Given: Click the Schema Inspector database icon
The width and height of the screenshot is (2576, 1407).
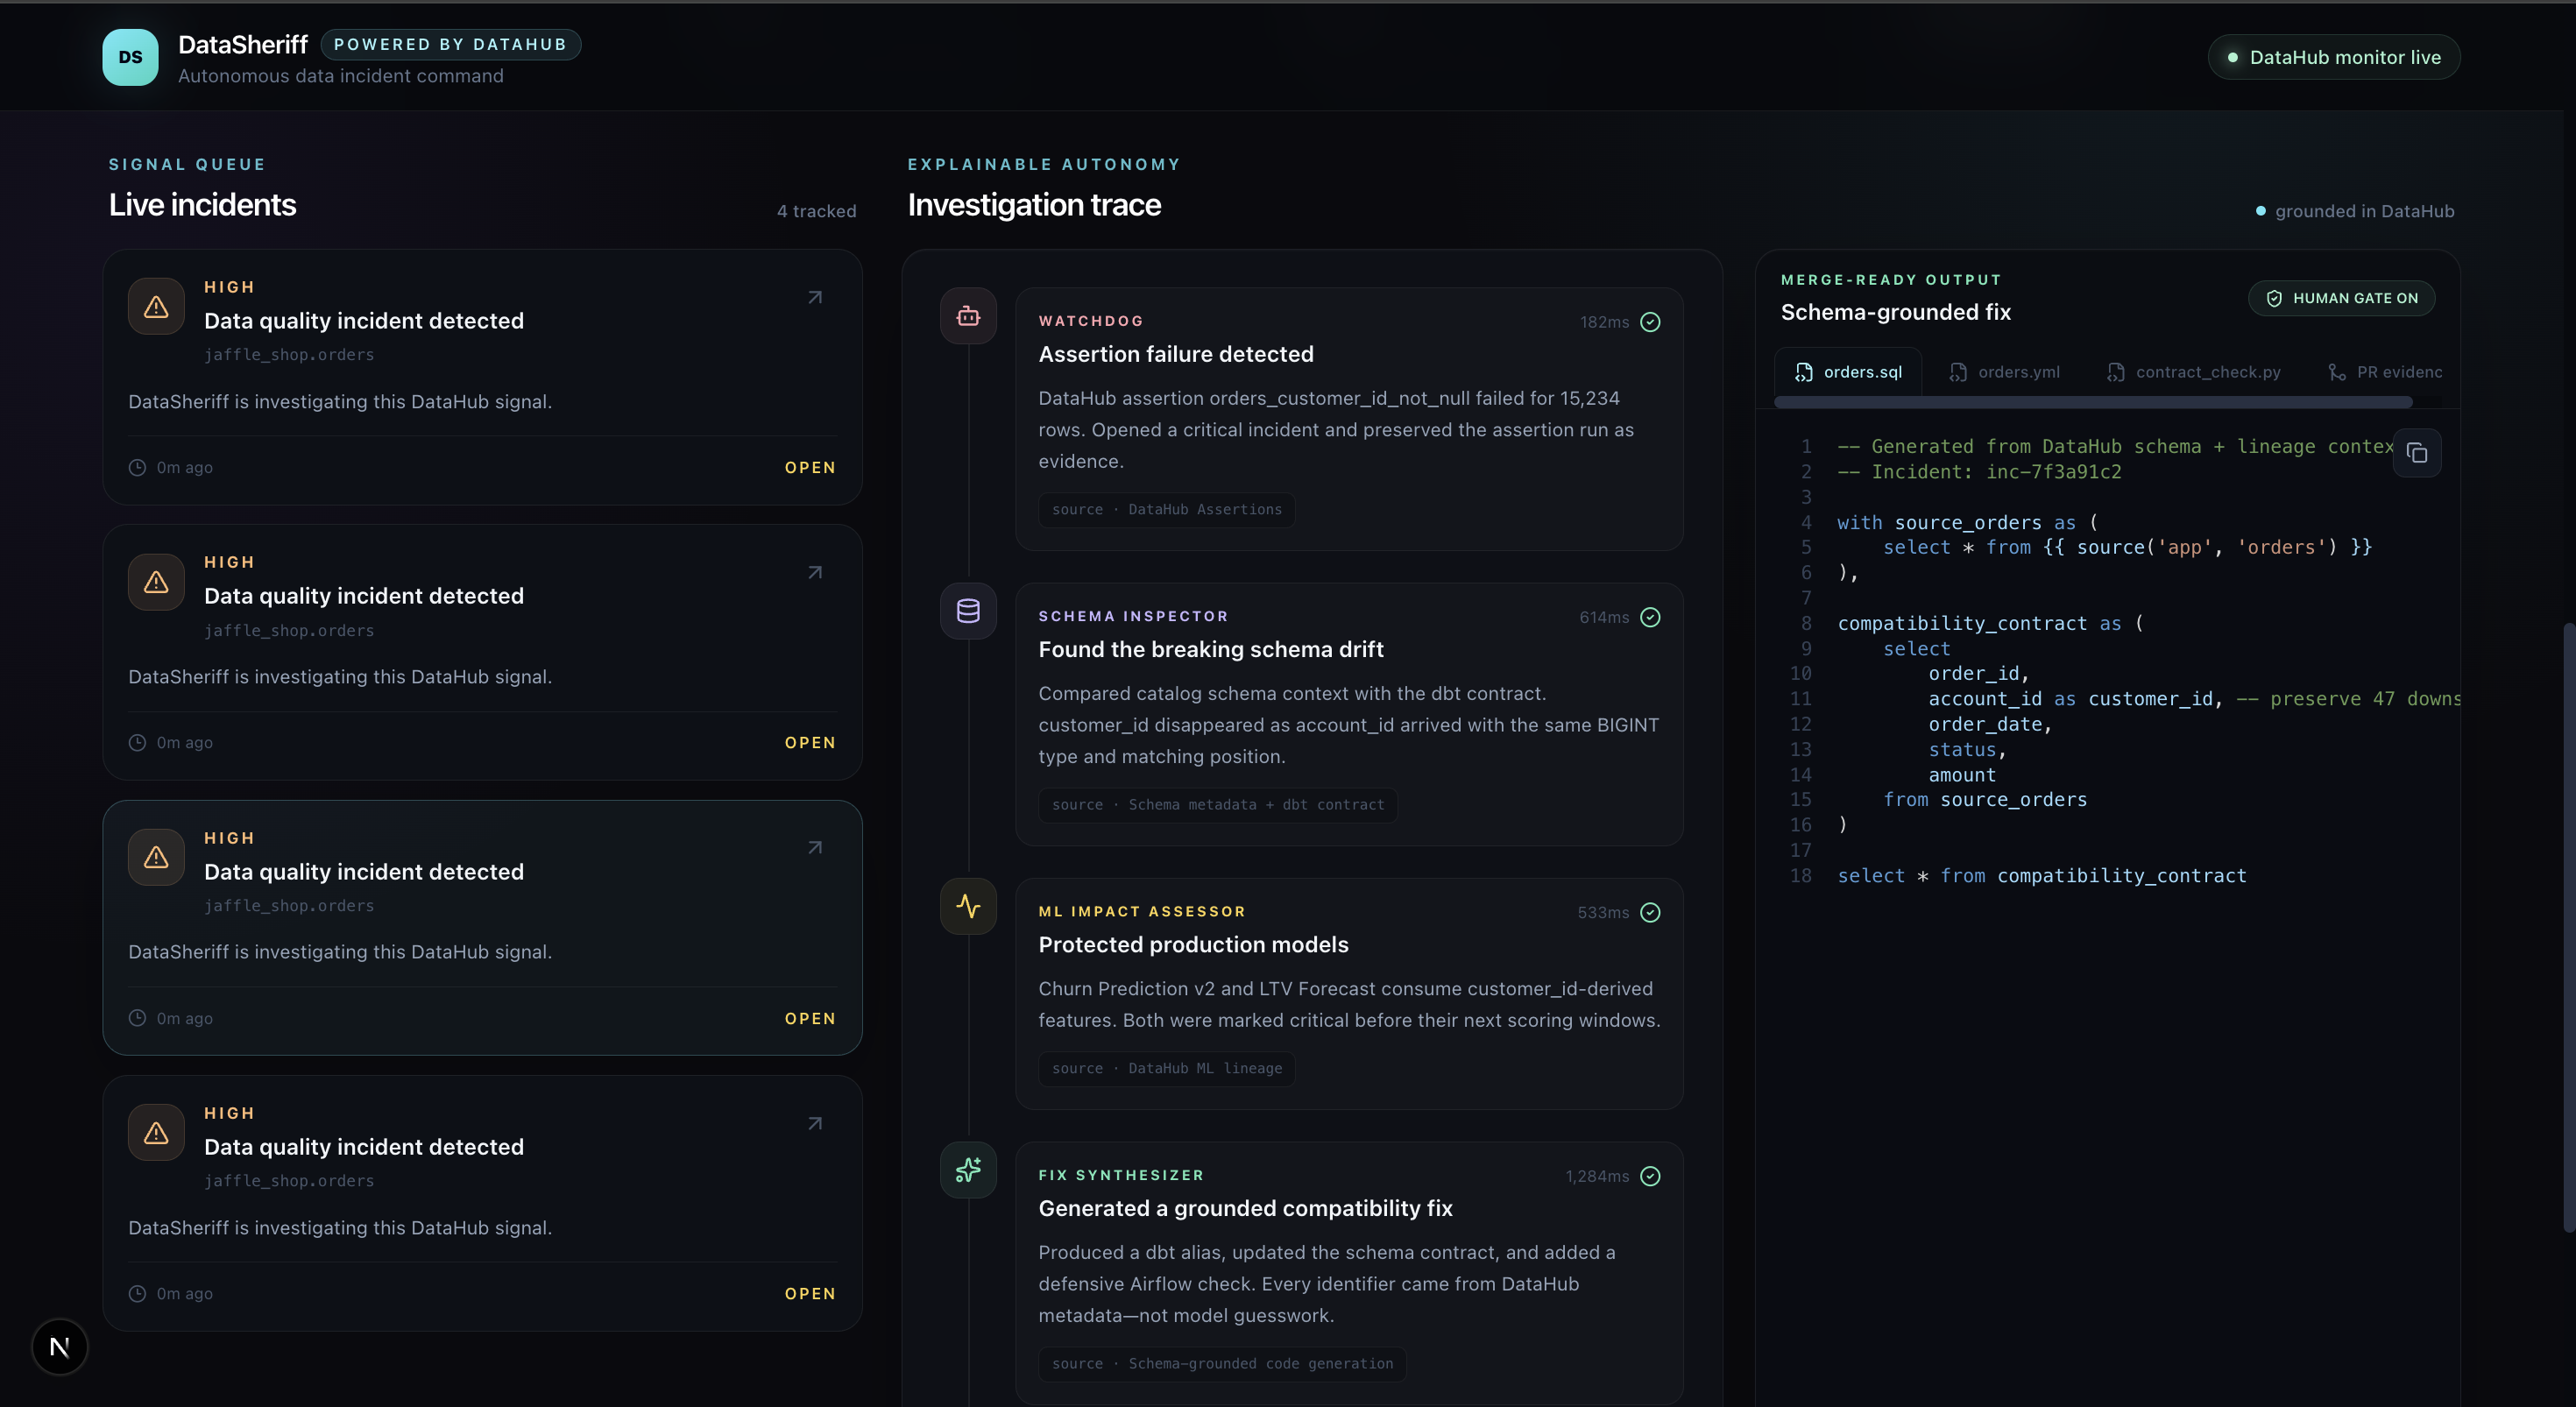Looking at the screenshot, I should coord(968,611).
